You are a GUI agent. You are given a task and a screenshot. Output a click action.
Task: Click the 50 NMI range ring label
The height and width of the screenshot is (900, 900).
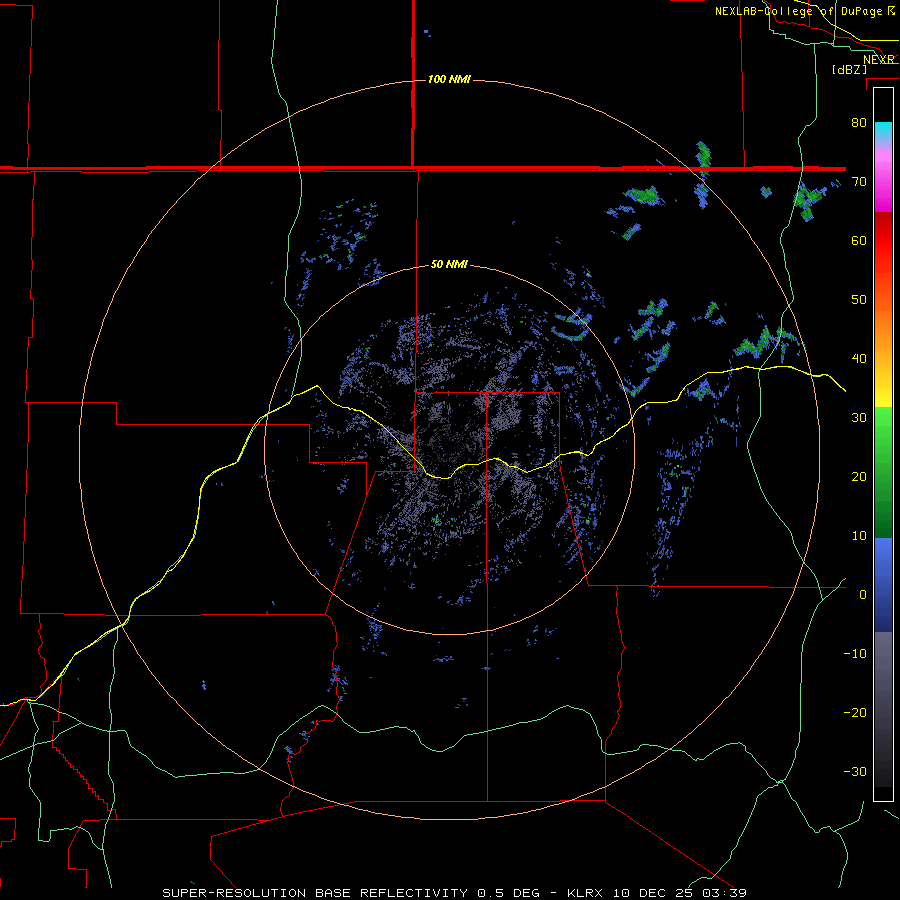click(x=449, y=265)
